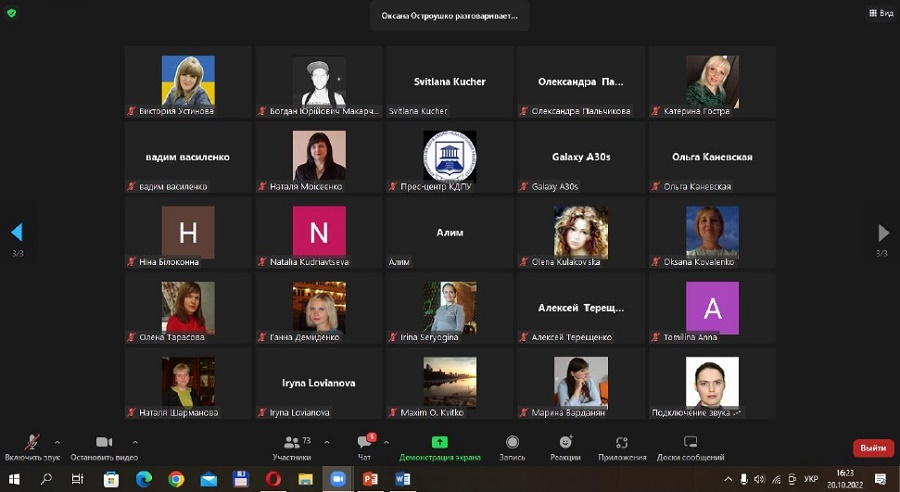This screenshot has width=900, height=492.
Task: Open the Вид view menu
Action: pyautogui.click(x=880, y=13)
